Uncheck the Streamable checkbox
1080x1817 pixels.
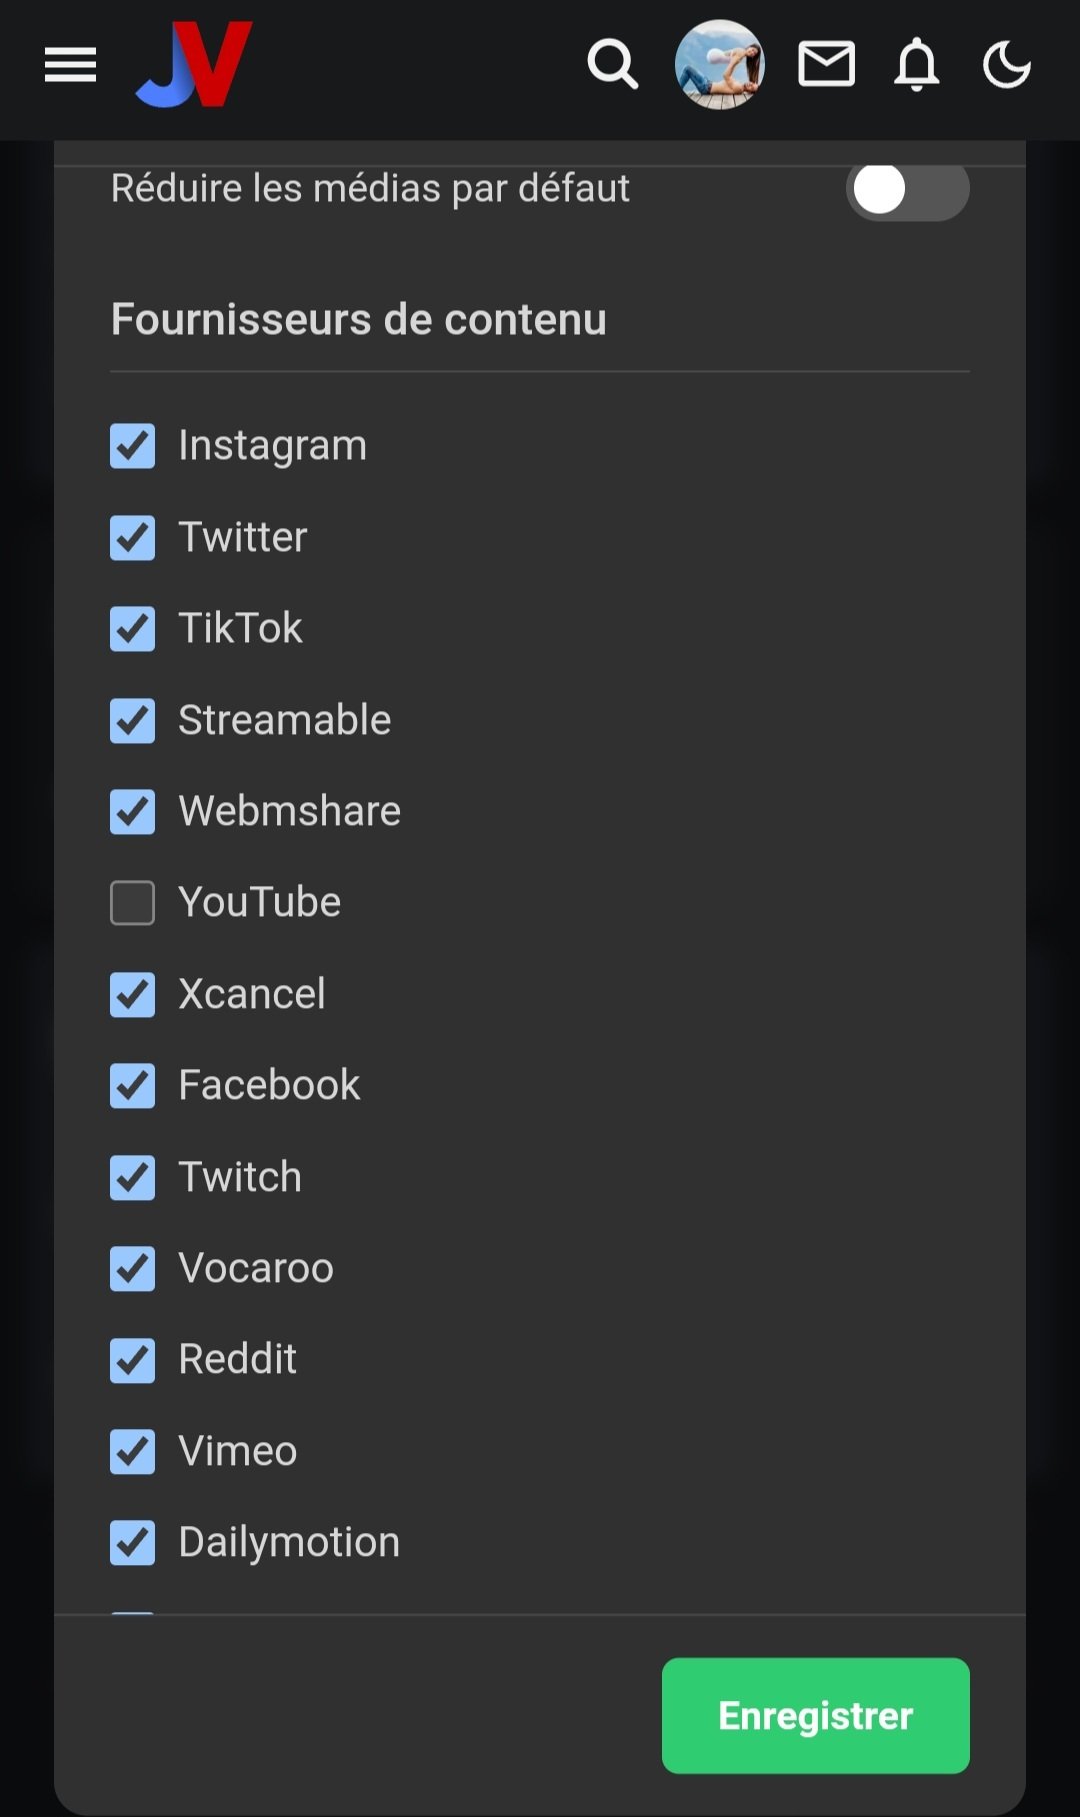pos(133,721)
